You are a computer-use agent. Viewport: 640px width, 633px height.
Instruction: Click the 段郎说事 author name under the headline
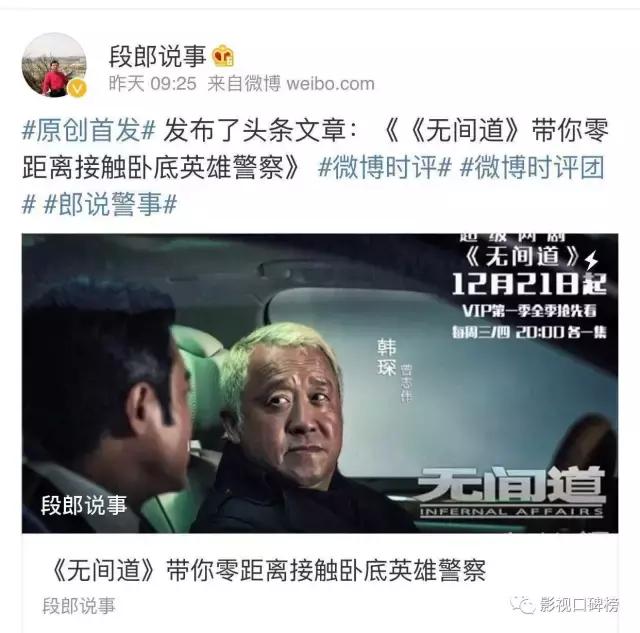79,605
